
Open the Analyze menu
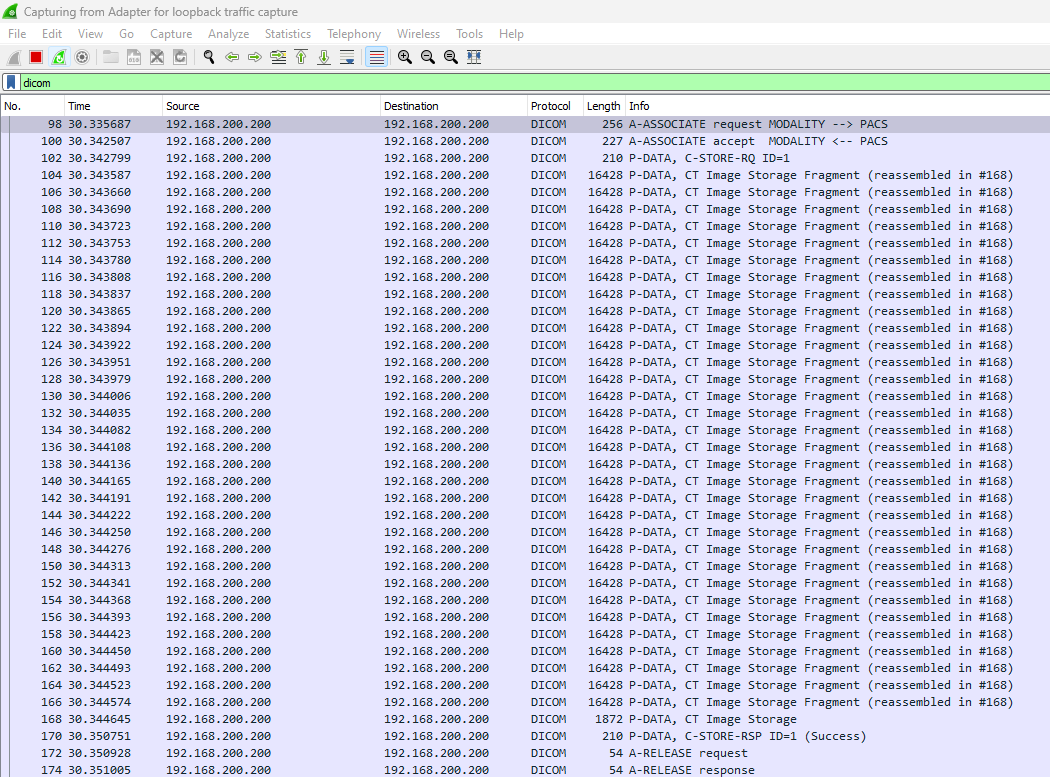[228, 34]
